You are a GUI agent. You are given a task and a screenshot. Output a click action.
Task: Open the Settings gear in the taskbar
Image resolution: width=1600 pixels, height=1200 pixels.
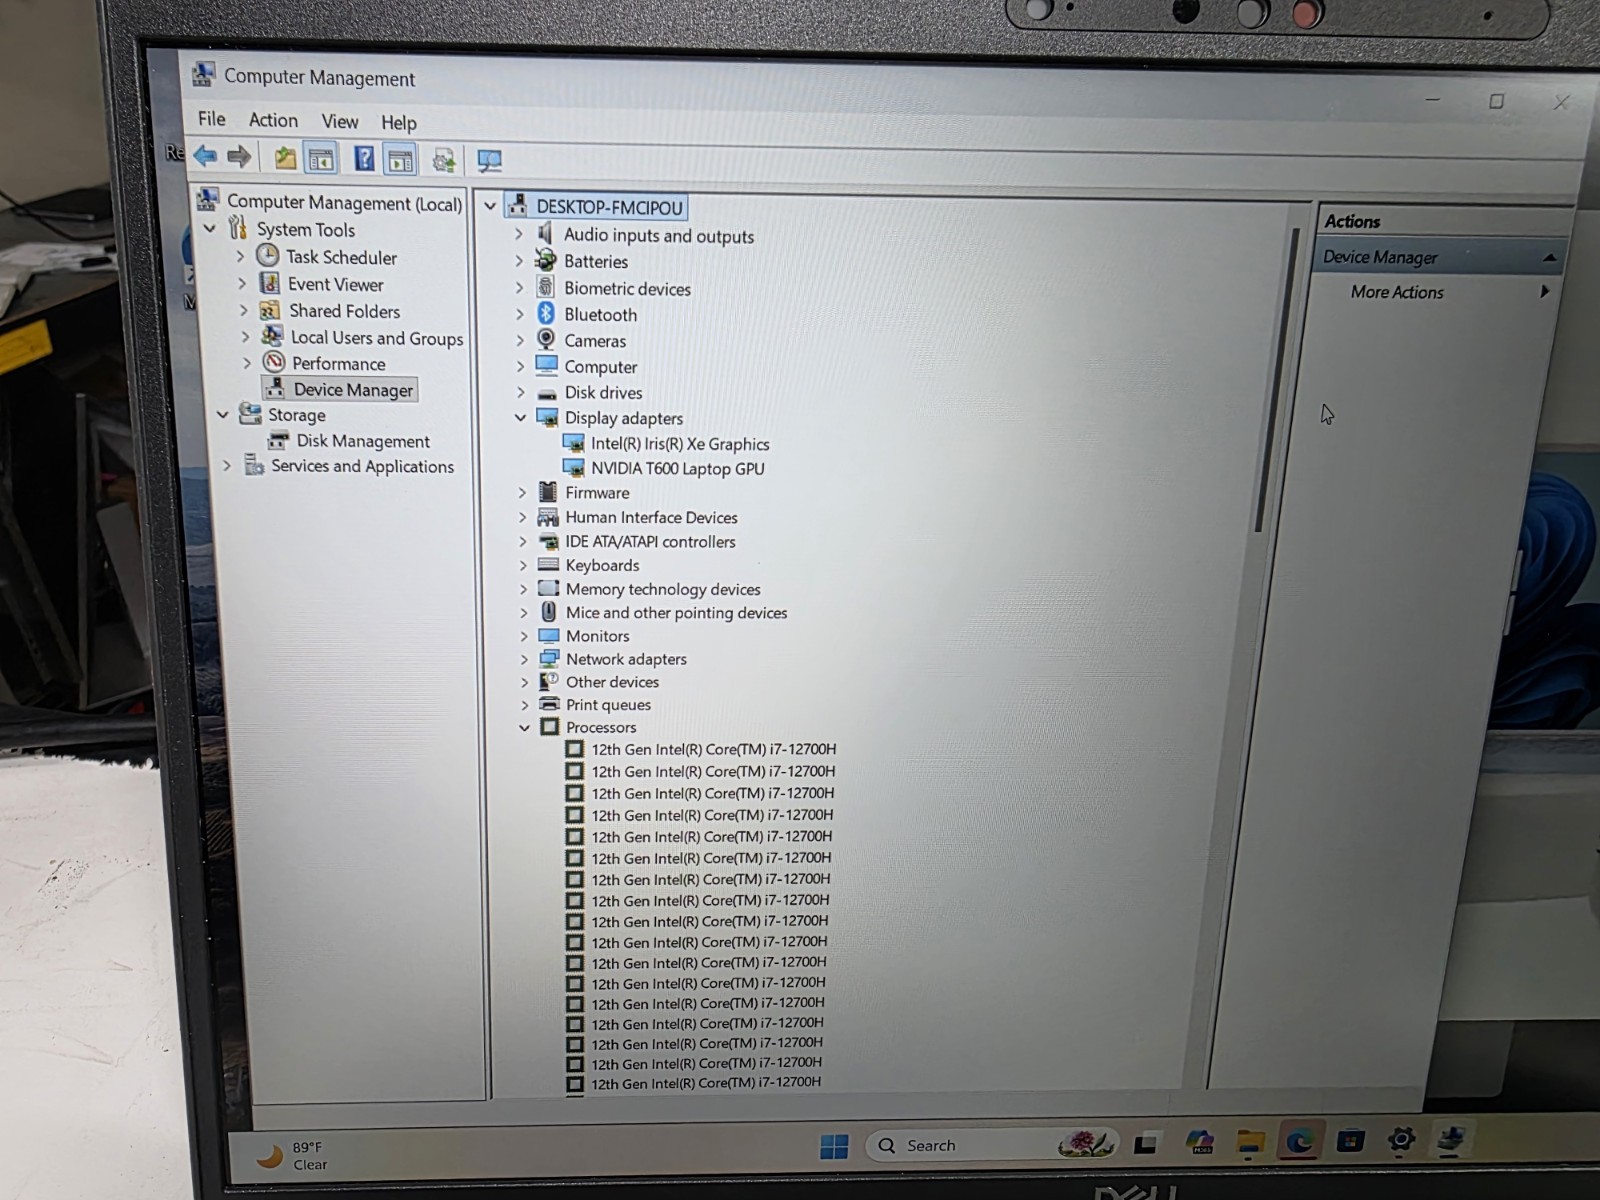pyautogui.click(x=1401, y=1139)
